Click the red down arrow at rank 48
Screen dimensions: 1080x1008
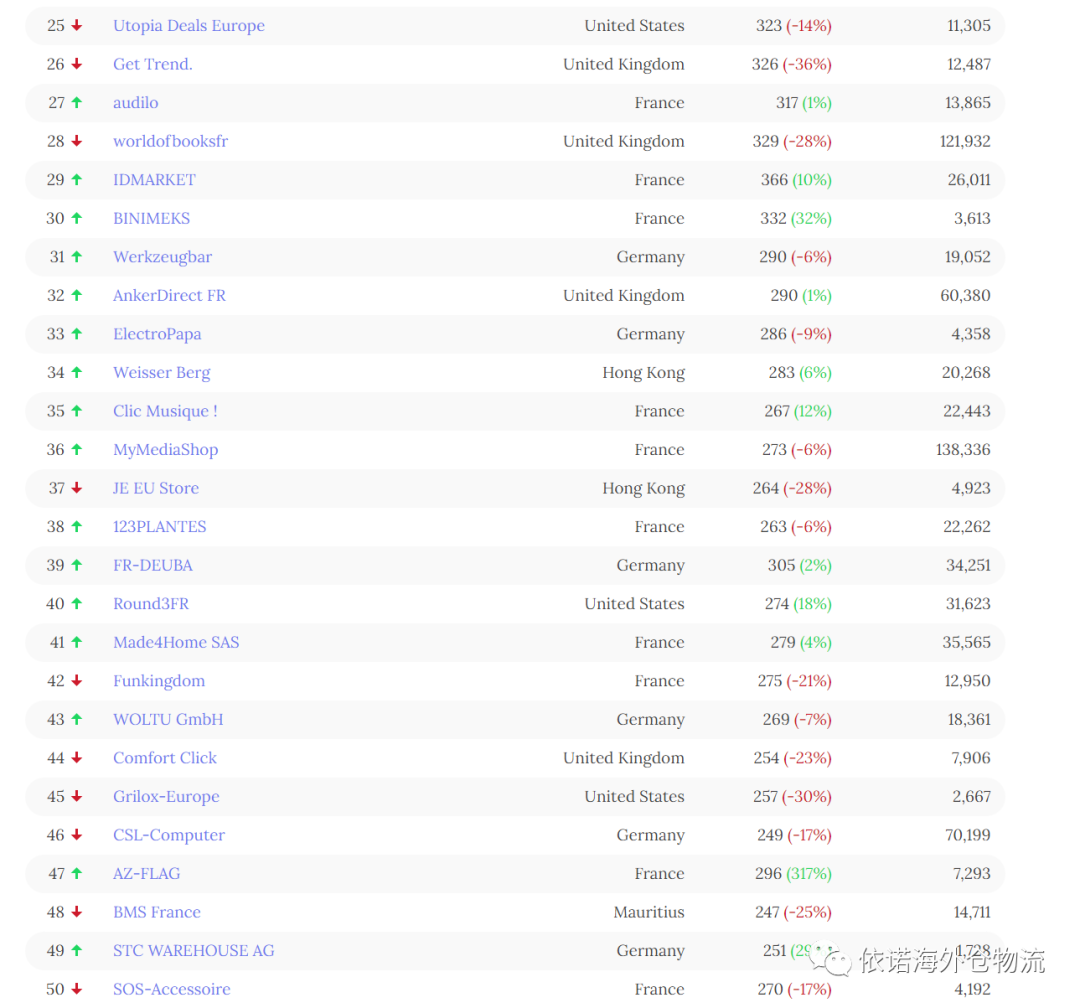[76, 912]
